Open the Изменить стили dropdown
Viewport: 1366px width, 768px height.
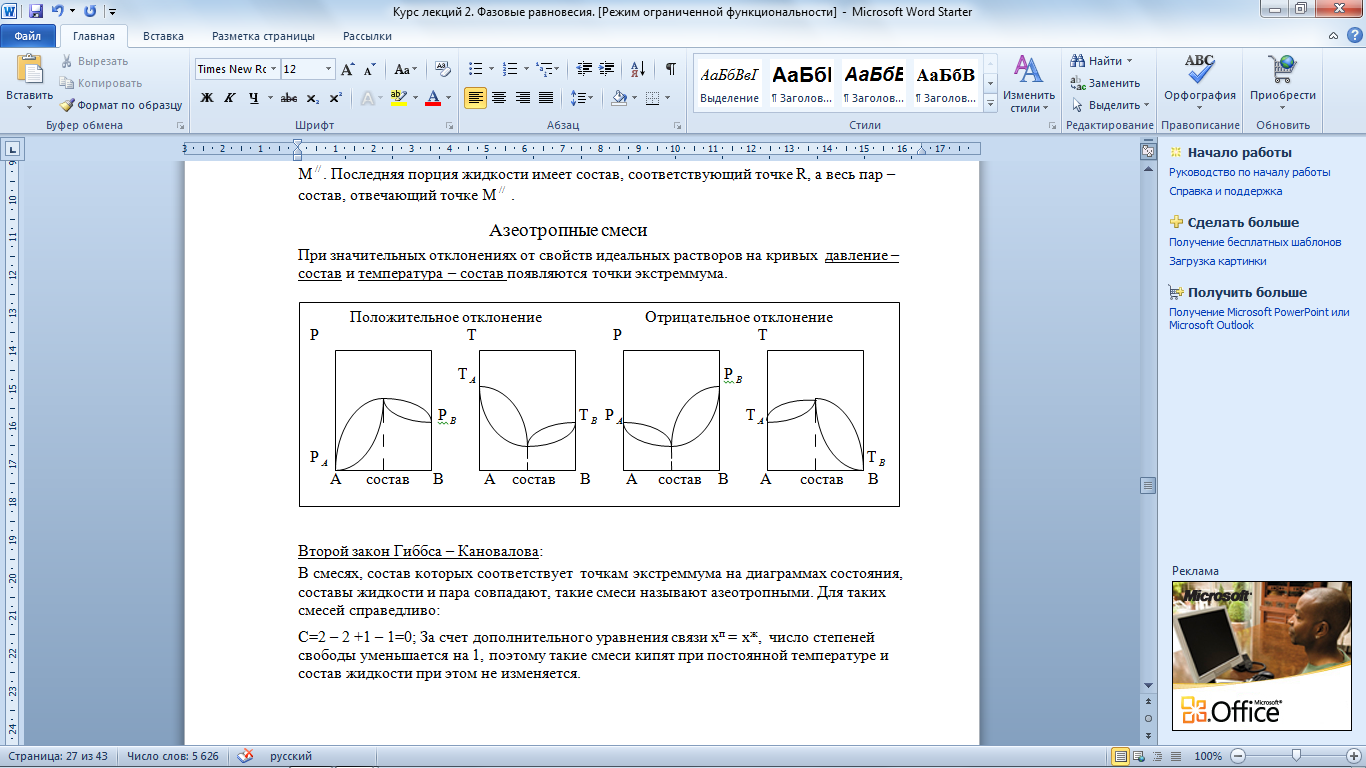click(1029, 84)
